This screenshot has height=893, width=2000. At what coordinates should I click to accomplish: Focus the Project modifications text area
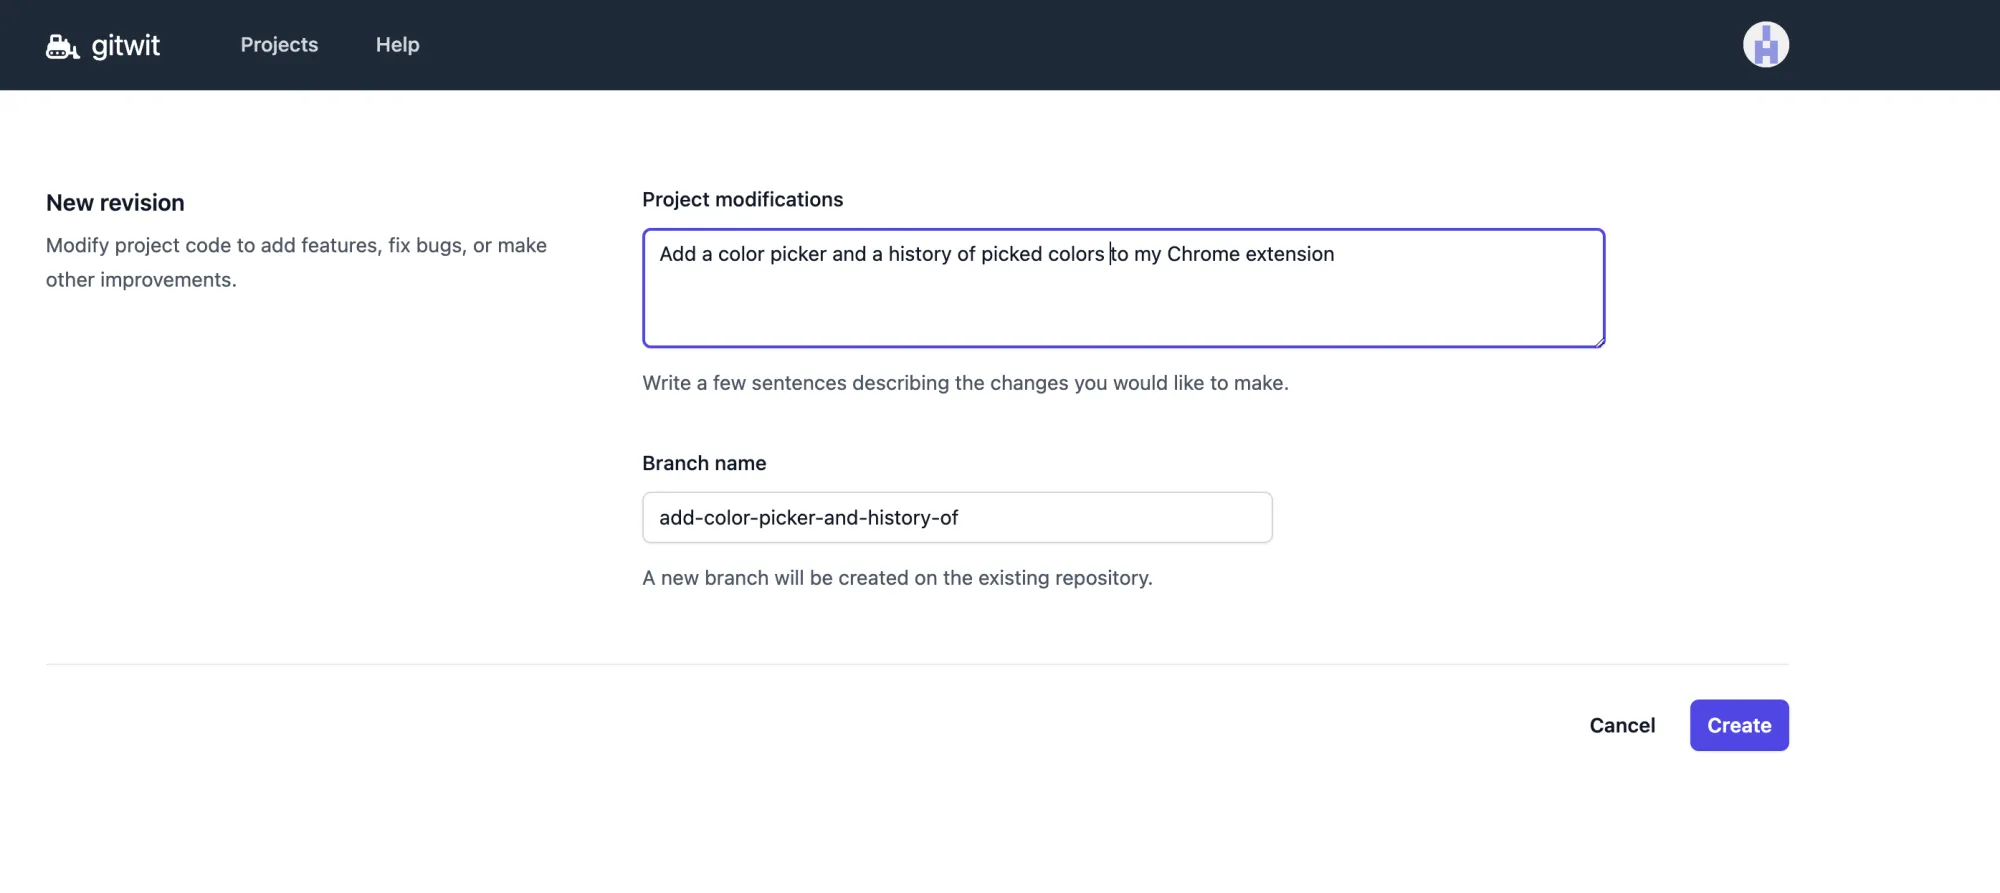pyautogui.click(x=1122, y=300)
